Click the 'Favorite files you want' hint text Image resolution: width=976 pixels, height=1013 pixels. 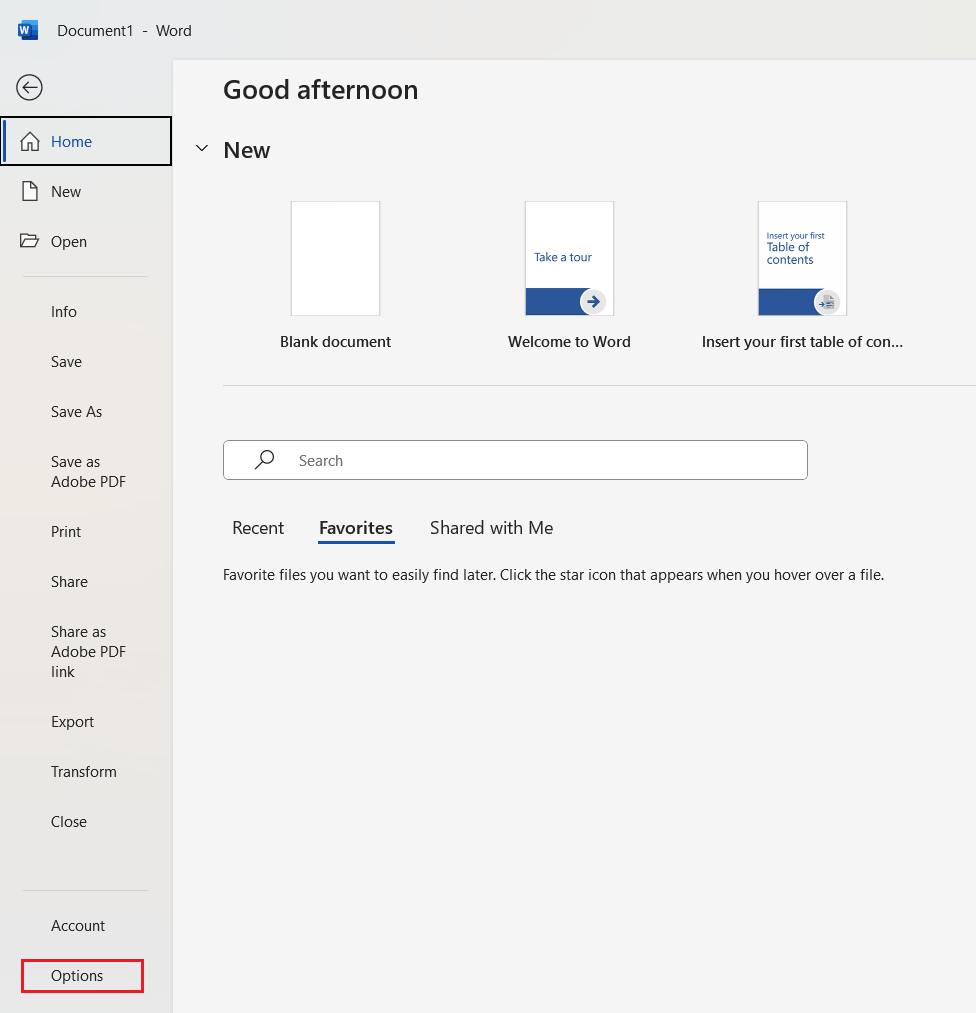[x=554, y=575]
